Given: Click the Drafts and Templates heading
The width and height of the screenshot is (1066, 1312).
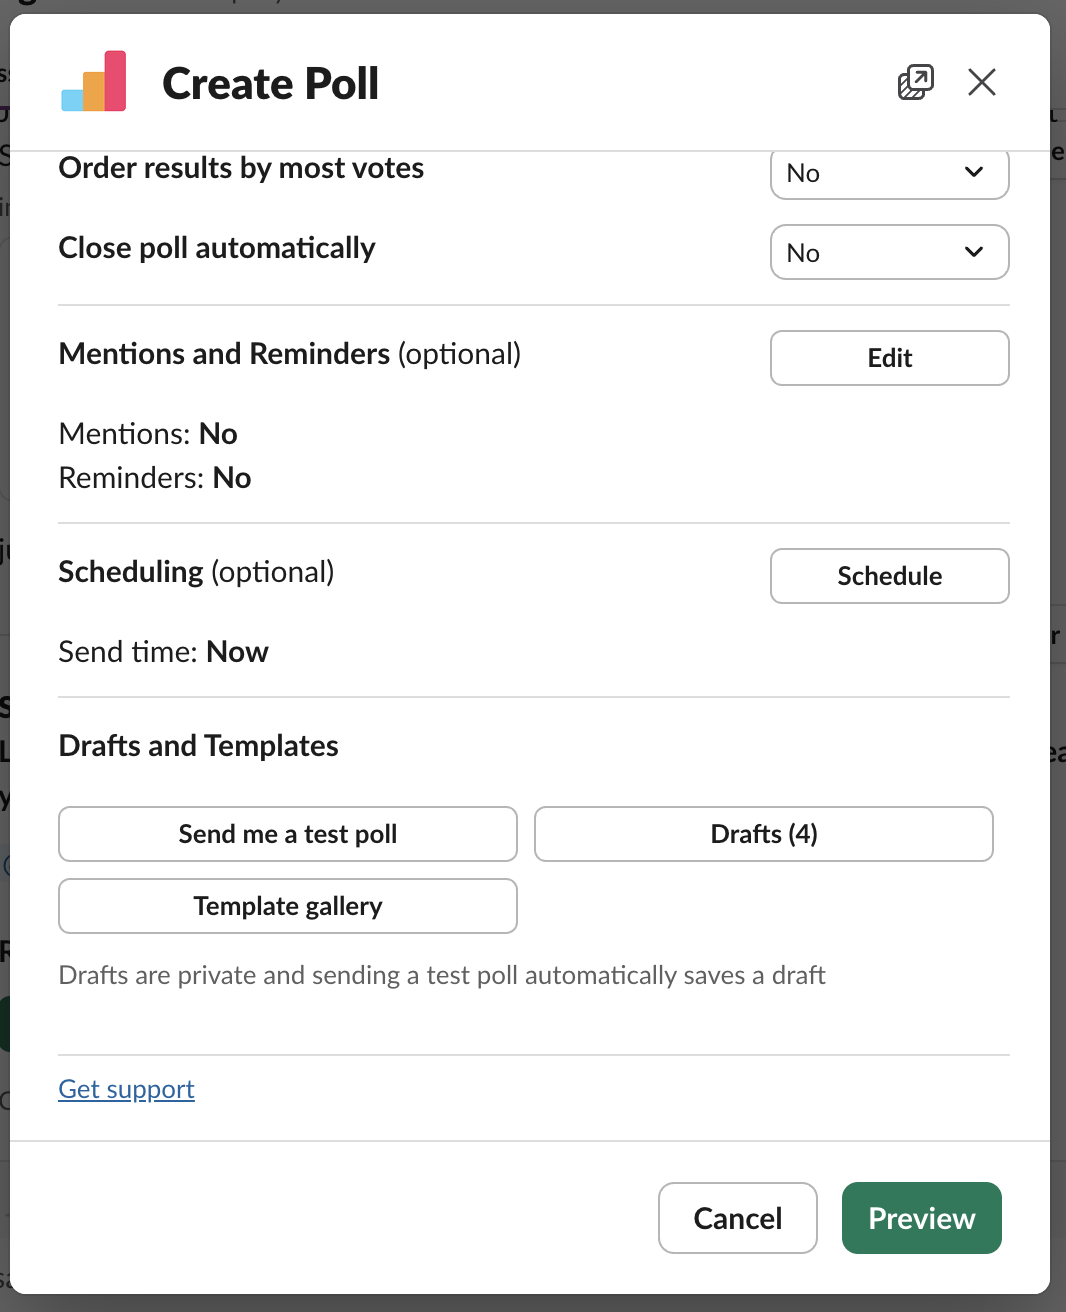Looking at the screenshot, I should [198, 746].
